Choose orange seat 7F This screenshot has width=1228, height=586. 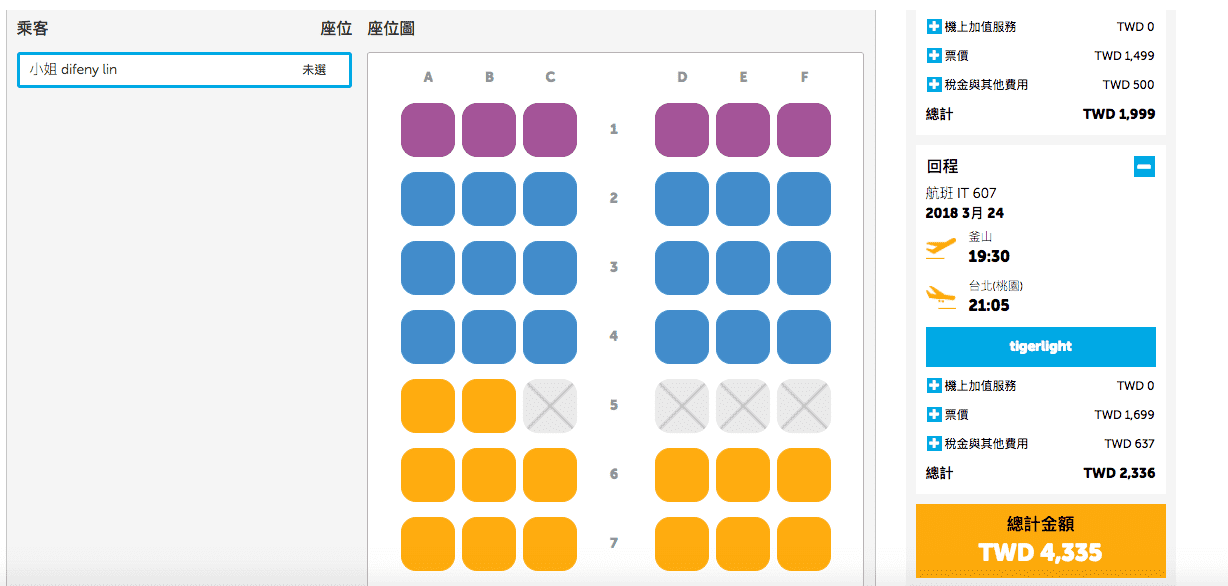tap(804, 544)
